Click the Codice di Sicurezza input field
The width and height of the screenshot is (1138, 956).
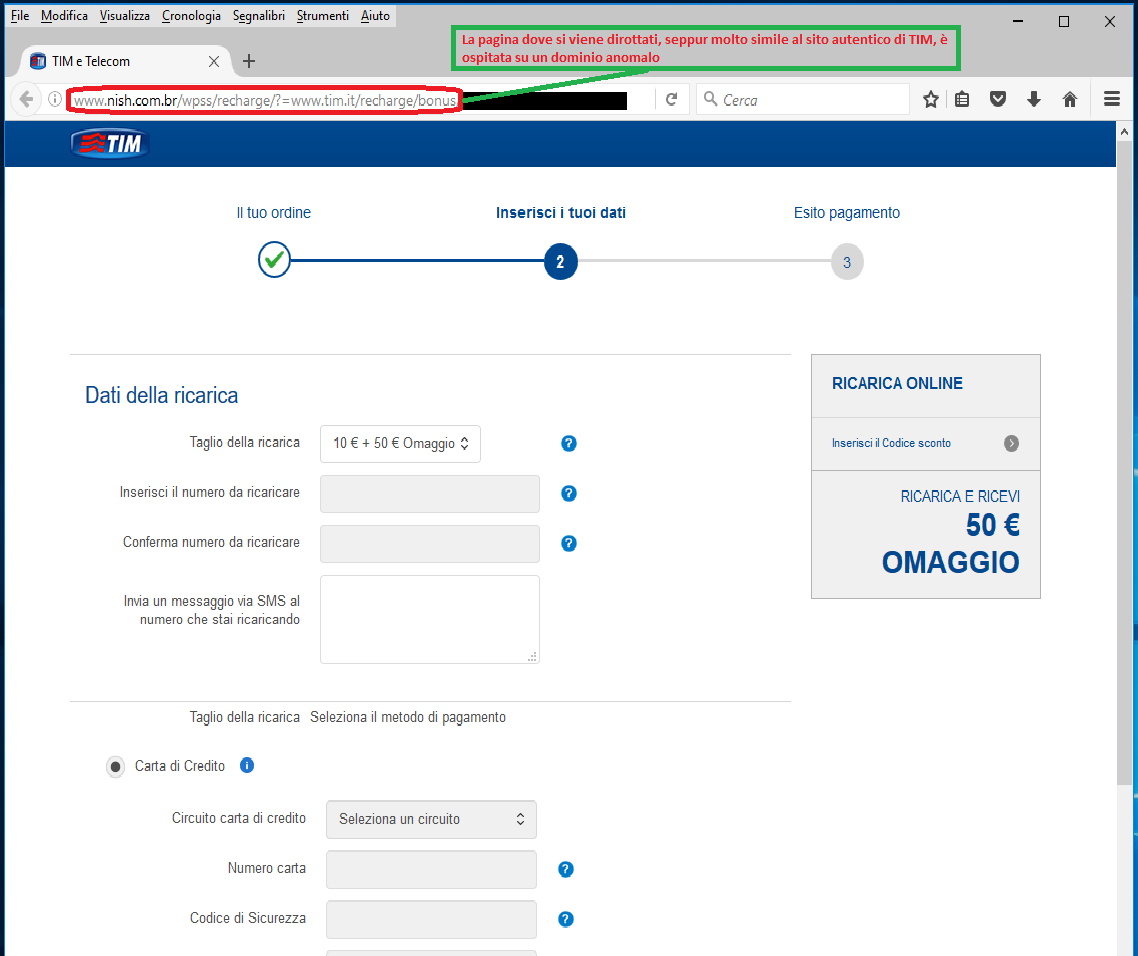[431, 920]
